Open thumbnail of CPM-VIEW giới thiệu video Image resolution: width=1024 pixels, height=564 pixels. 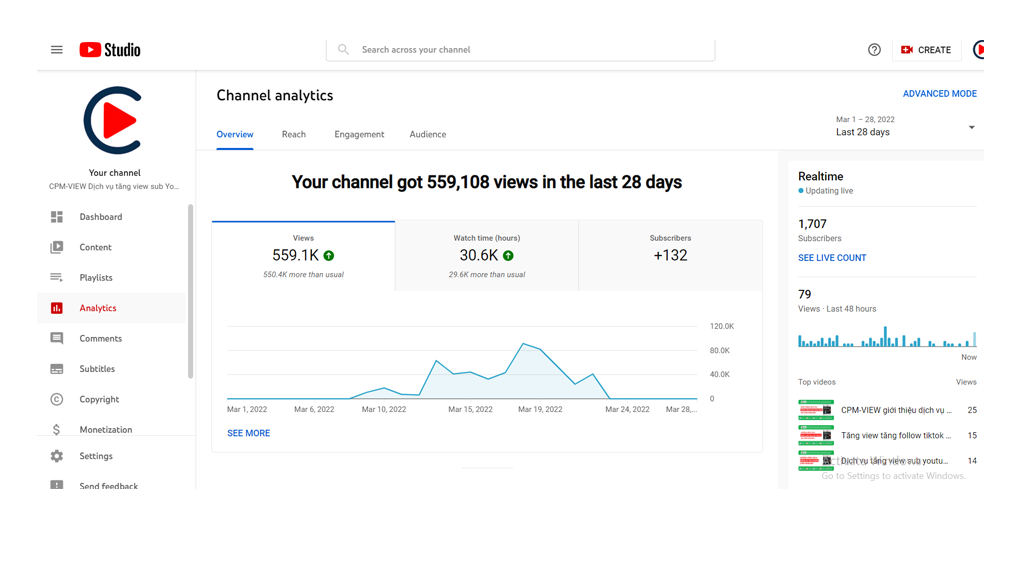[x=816, y=410]
